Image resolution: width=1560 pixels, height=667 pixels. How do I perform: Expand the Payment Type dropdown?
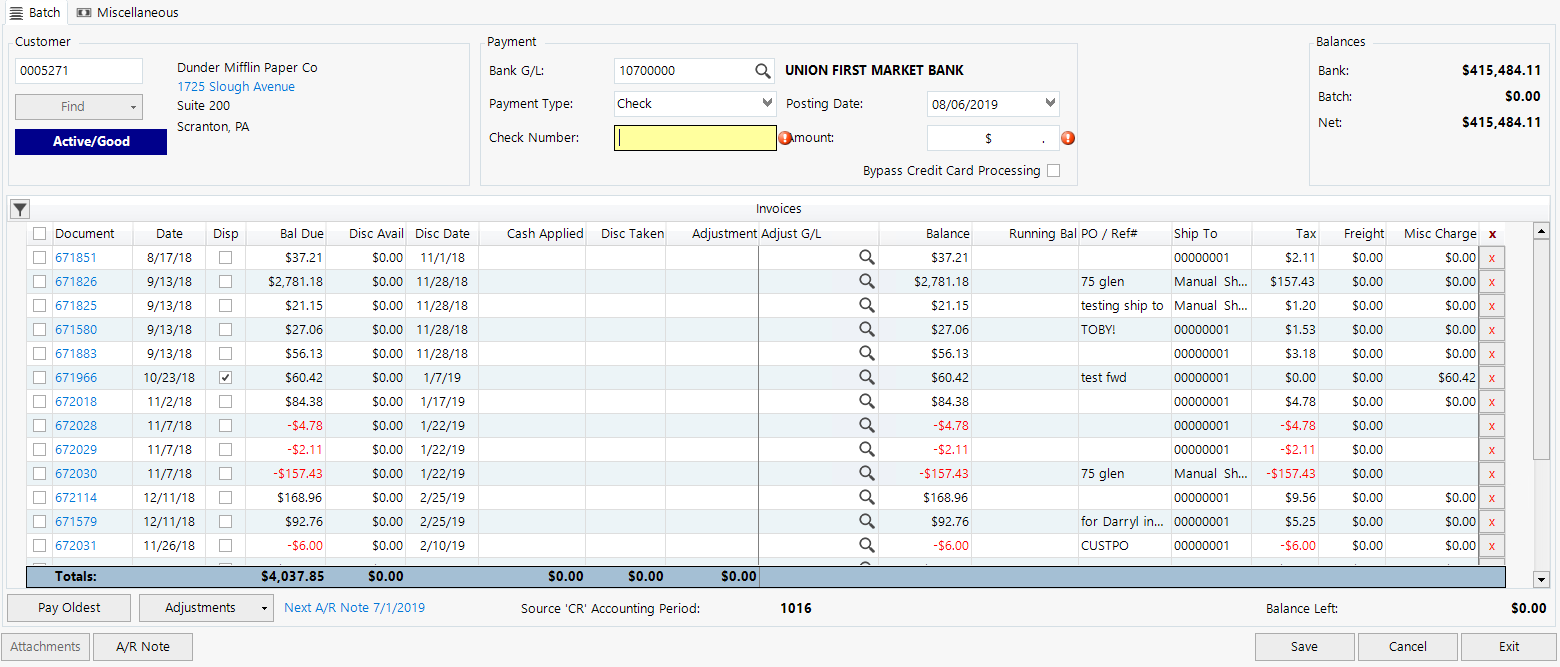pos(767,103)
